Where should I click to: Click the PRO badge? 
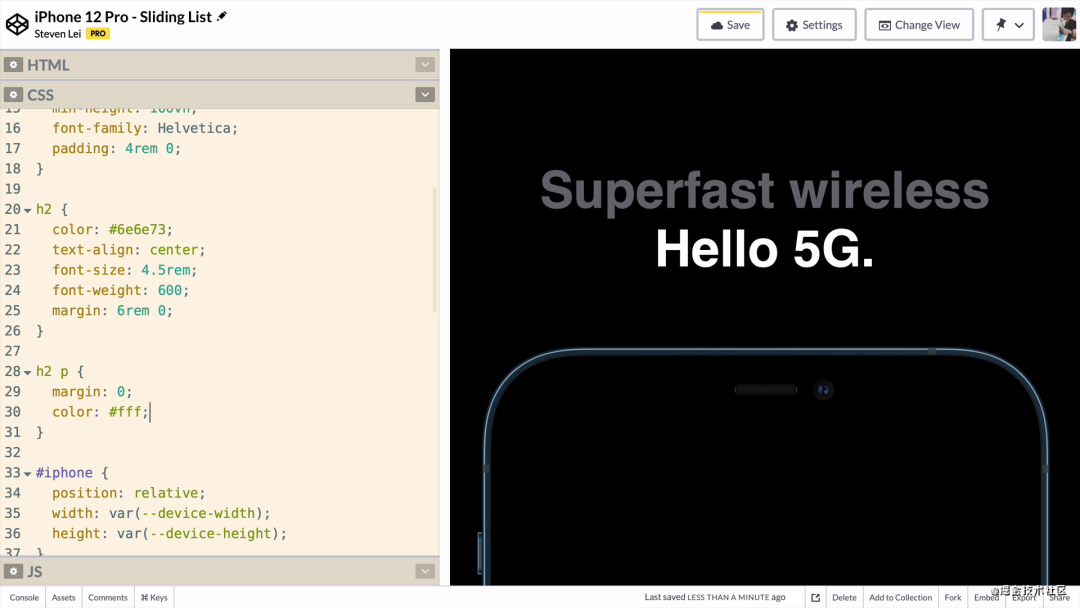coord(98,34)
